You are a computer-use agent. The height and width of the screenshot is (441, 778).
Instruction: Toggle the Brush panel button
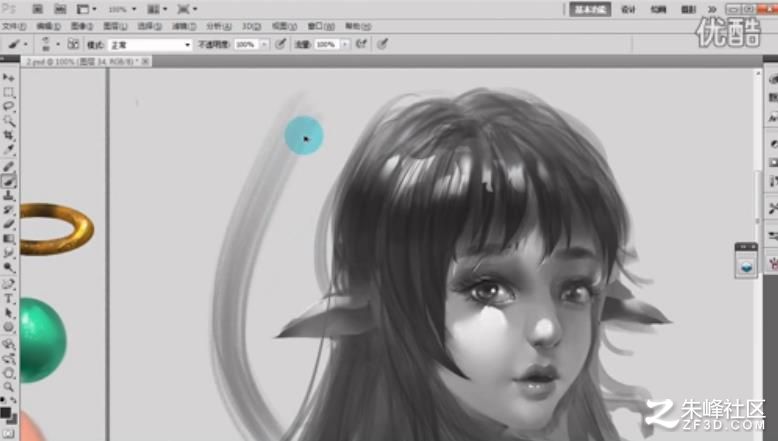[73, 44]
